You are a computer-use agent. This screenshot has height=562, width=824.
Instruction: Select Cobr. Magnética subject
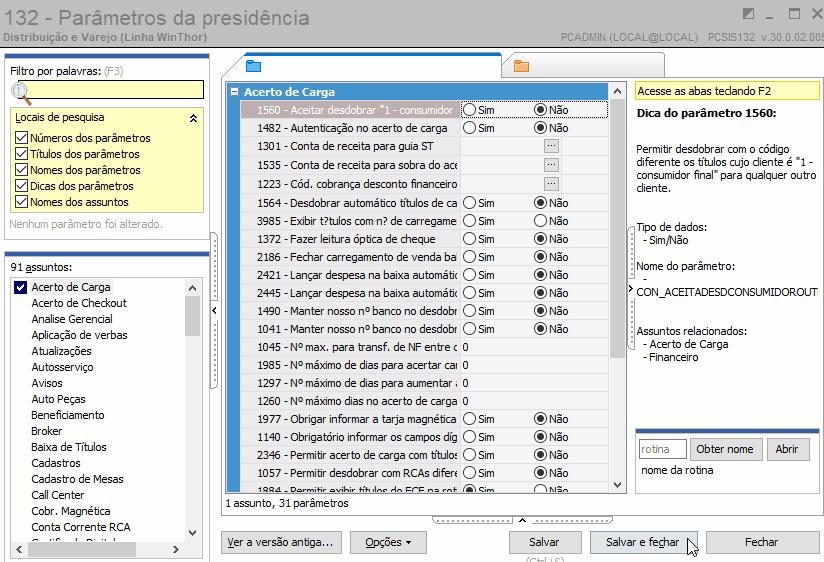71,511
